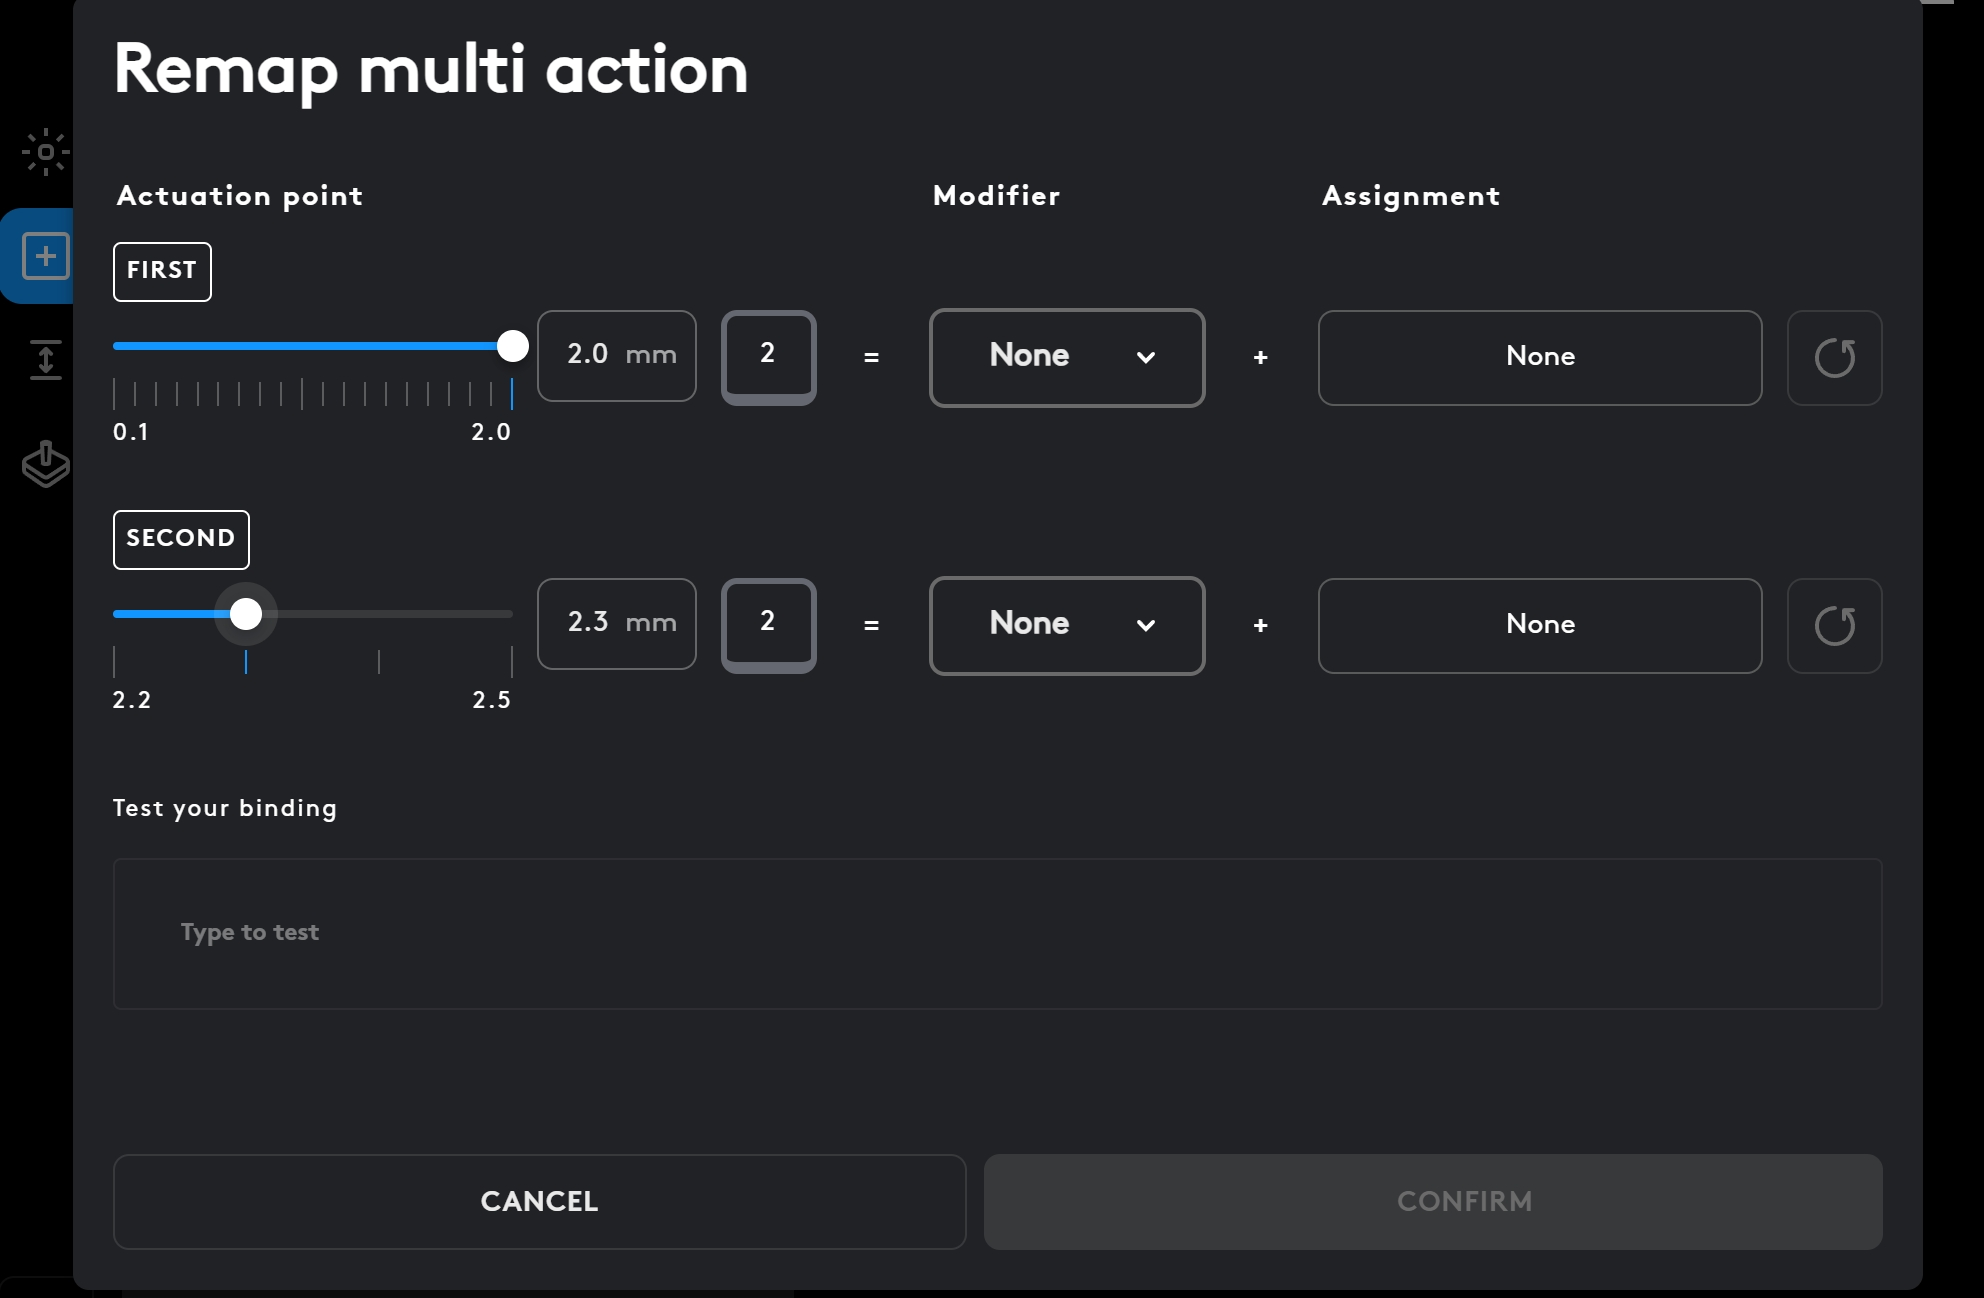Click the first row key 2 icon
Screen dimensions: 1984x1298
point(768,356)
